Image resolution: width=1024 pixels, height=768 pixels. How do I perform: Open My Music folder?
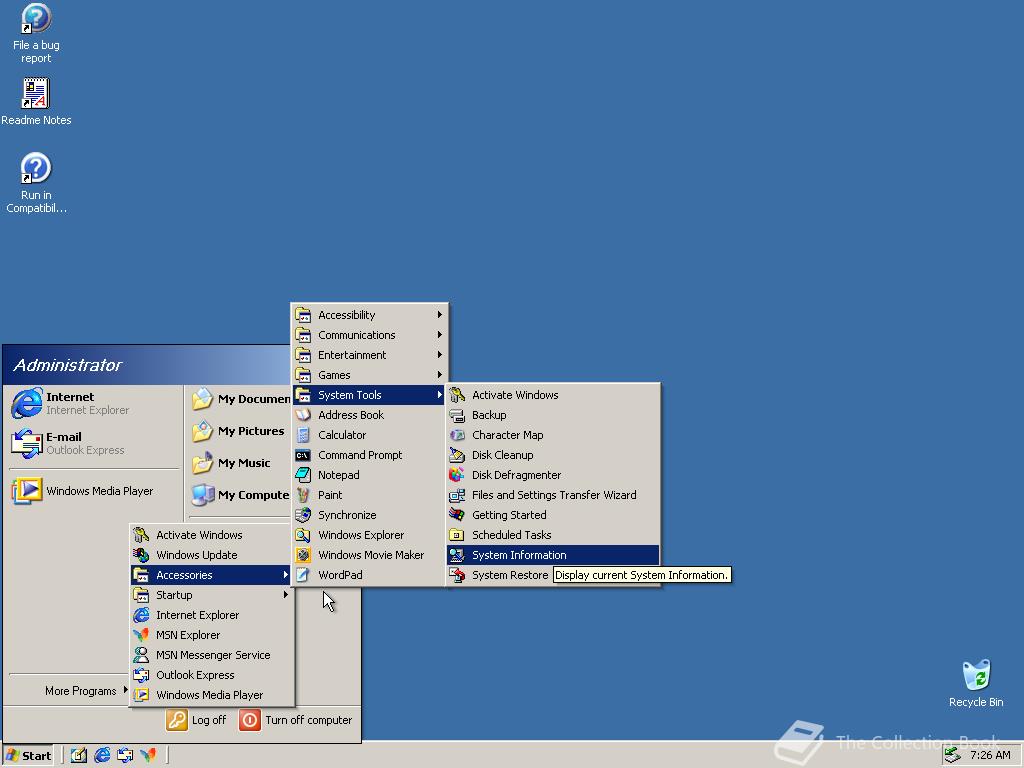pyautogui.click(x=239, y=463)
